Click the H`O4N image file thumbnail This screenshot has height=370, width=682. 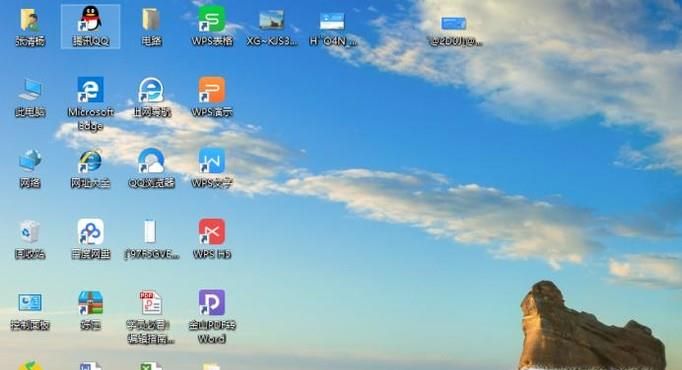[333, 27]
